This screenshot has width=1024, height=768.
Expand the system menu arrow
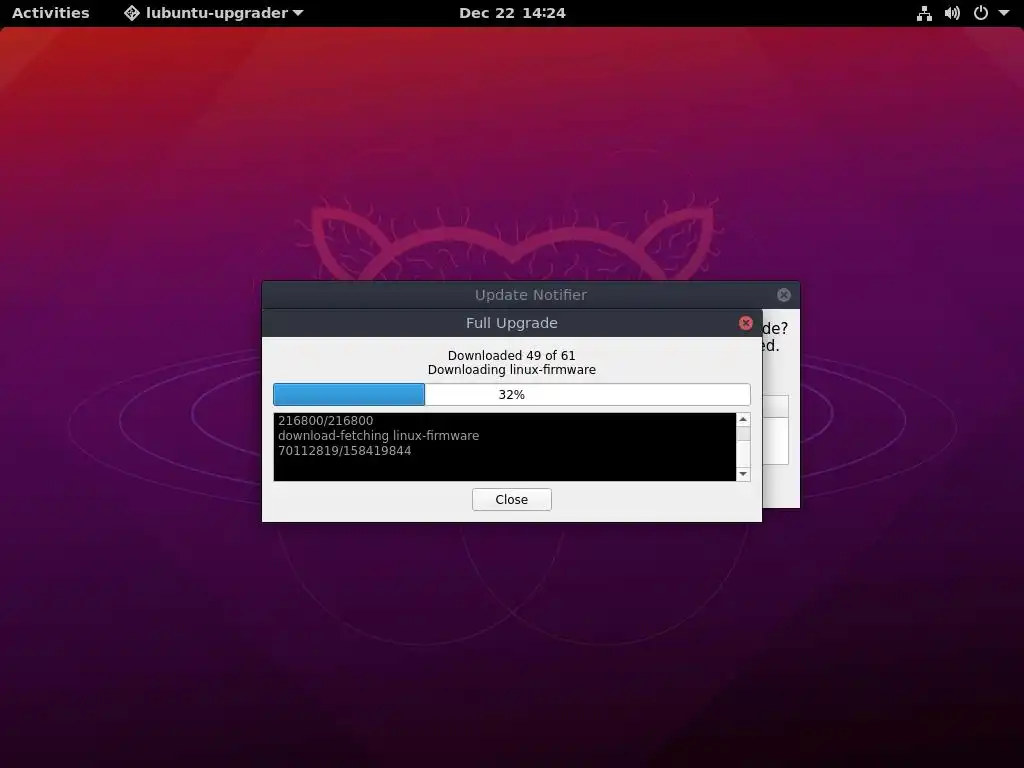tap(1004, 13)
